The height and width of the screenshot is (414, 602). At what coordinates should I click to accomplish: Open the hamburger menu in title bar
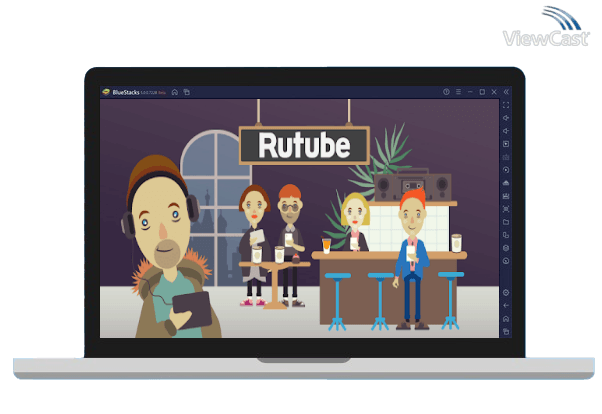pos(458,92)
